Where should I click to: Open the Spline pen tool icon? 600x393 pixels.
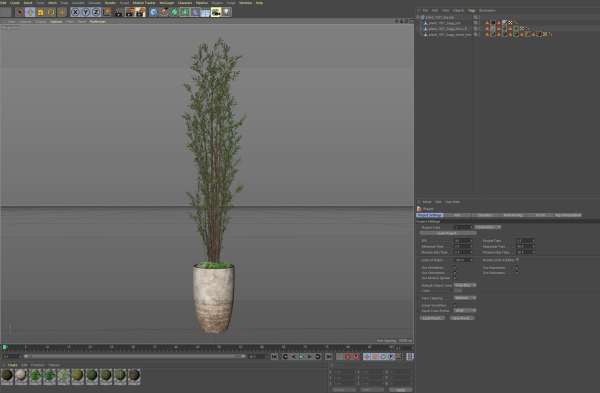(164, 12)
